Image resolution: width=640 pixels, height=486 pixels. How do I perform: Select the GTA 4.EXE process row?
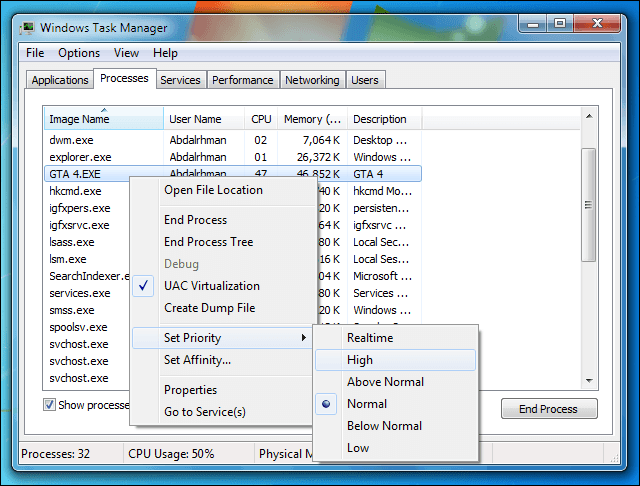click(233, 174)
